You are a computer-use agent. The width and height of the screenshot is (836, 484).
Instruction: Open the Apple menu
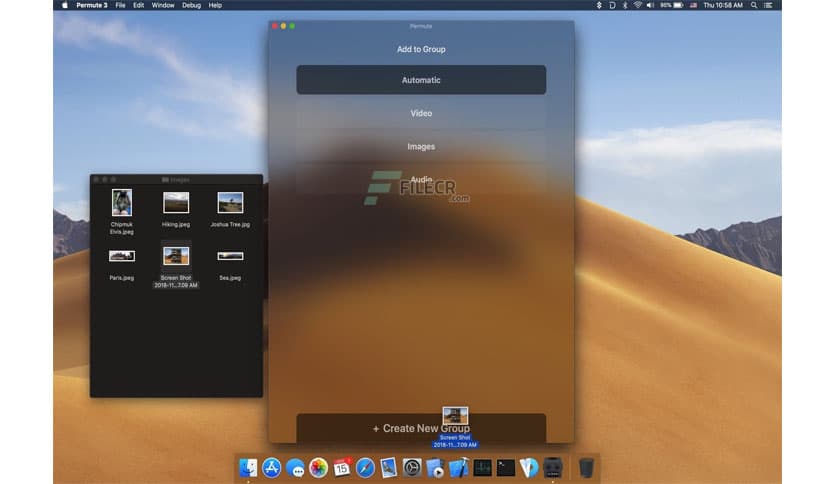point(65,5)
